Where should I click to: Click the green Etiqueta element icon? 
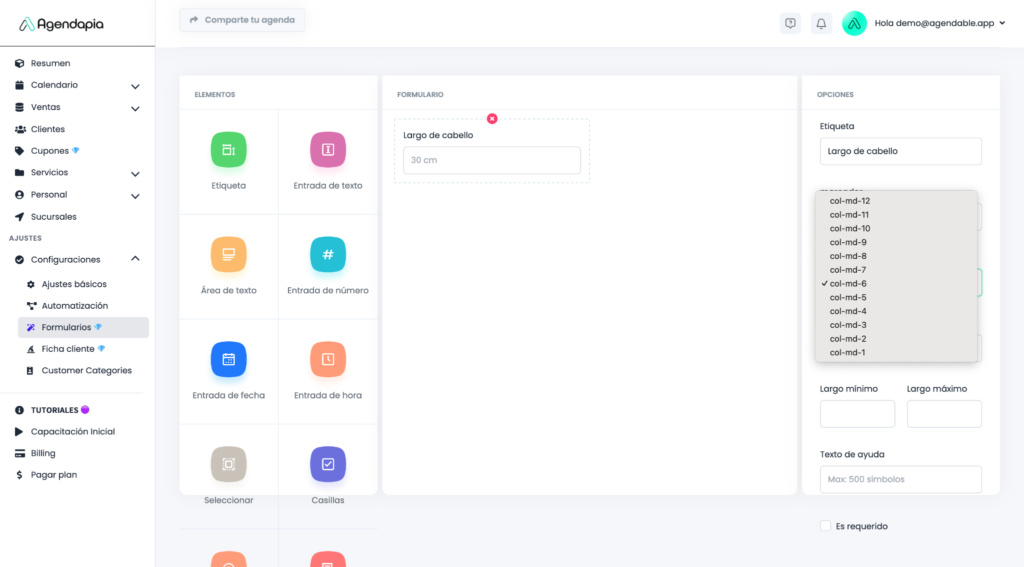click(x=228, y=150)
